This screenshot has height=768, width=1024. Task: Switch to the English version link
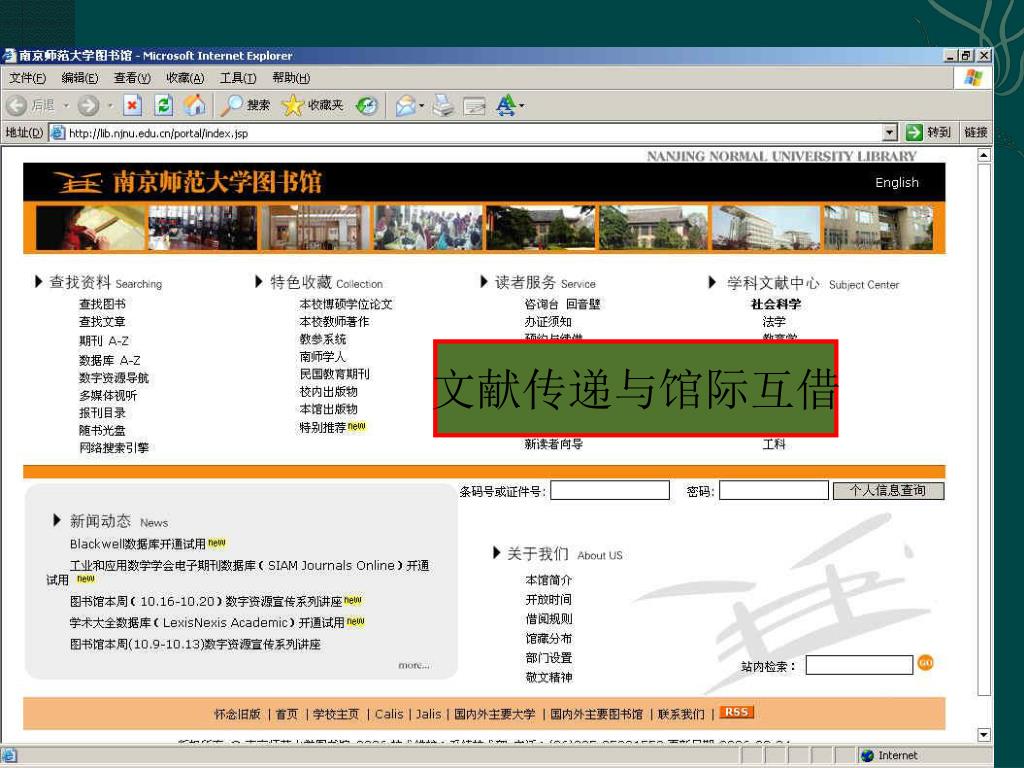click(896, 183)
